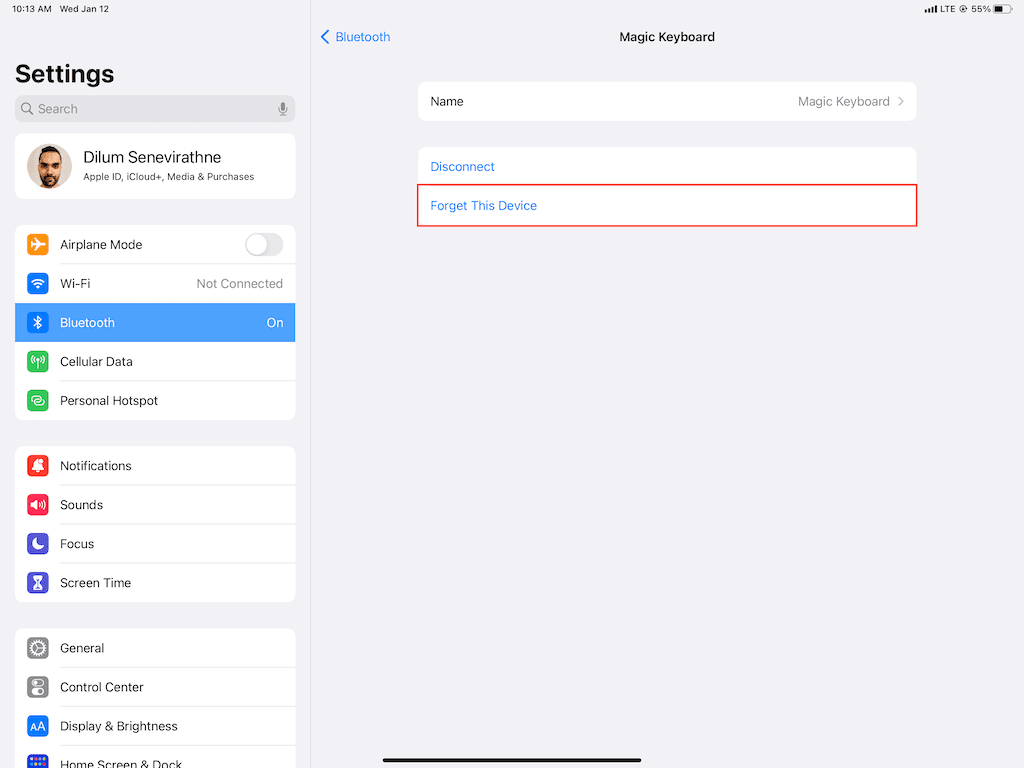Screen dimensions: 1024x768
Task: Open the Magic Keyboard Name row chevron
Action: [900, 102]
